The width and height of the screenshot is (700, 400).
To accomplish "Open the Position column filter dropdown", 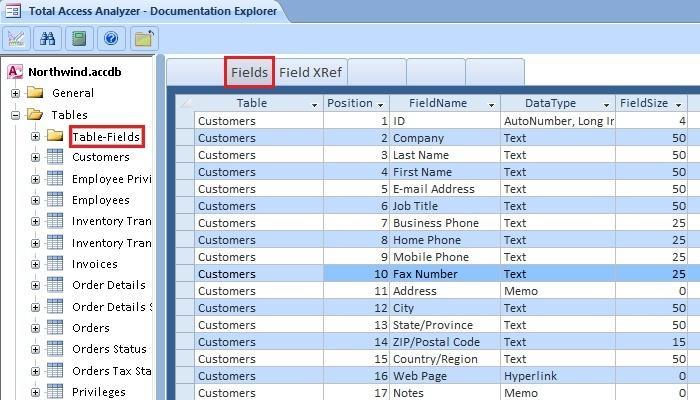I will pos(380,104).
